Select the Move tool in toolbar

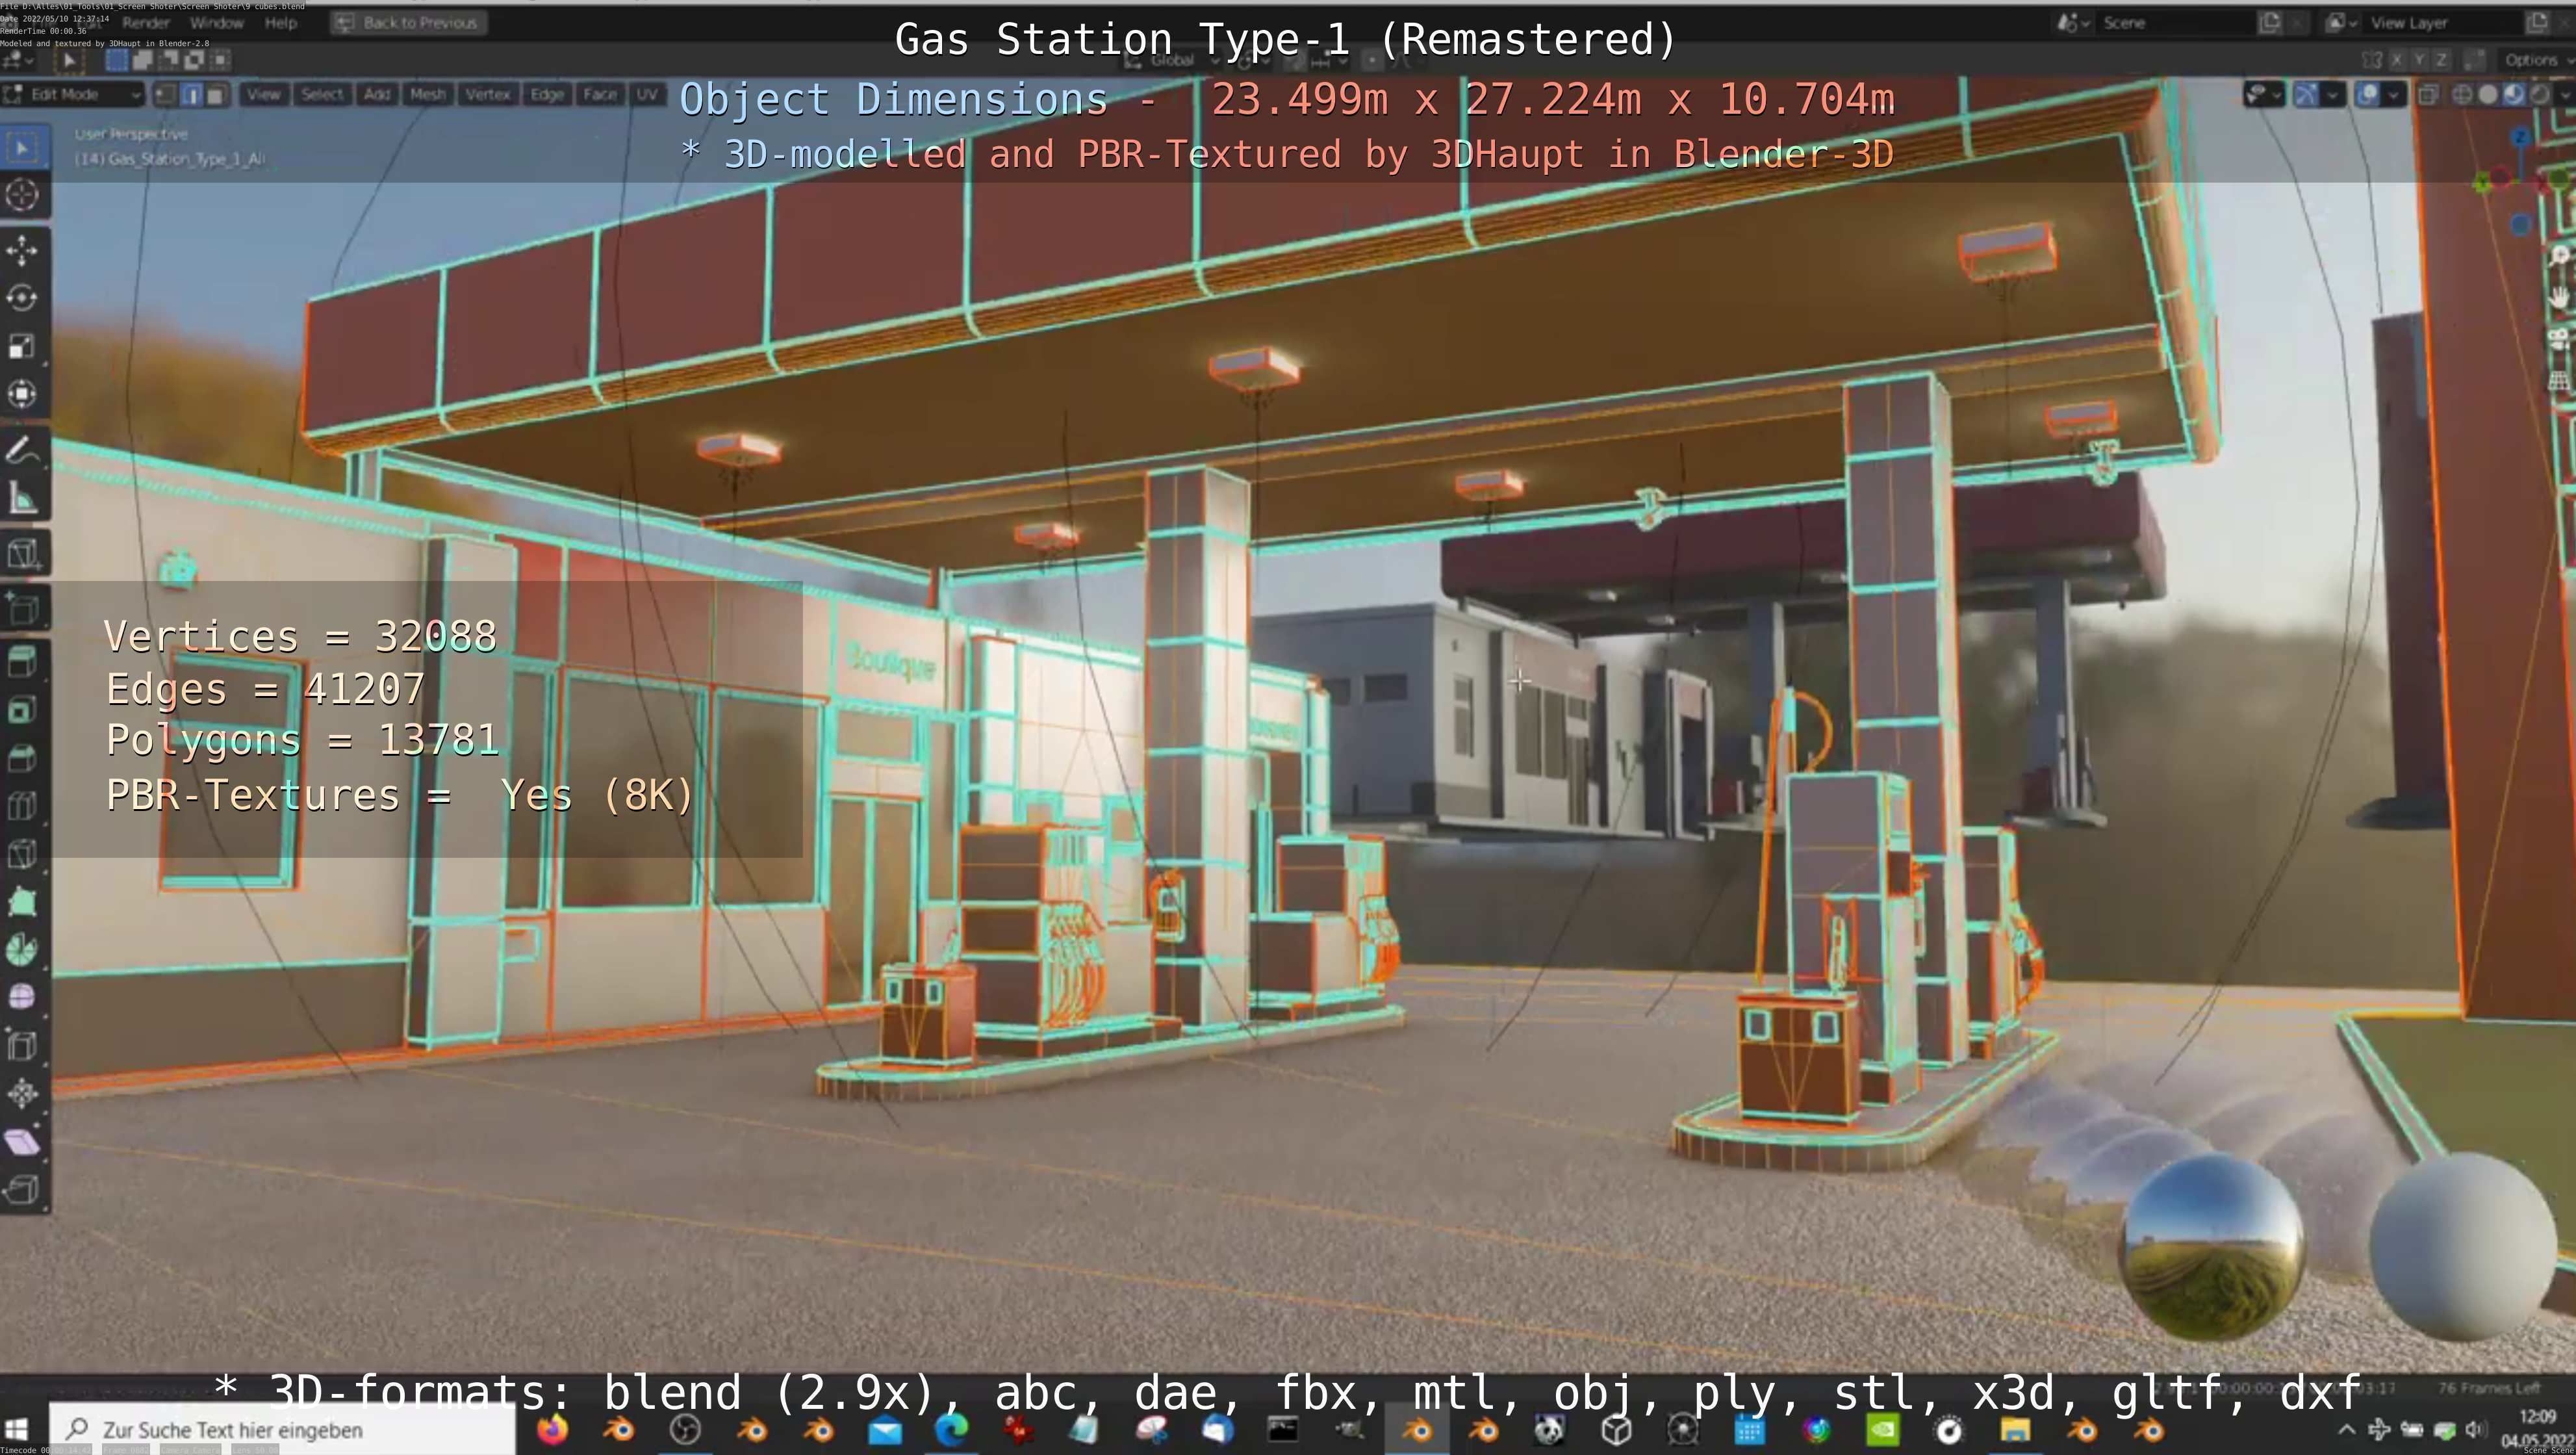pyautogui.click(x=22, y=249)
